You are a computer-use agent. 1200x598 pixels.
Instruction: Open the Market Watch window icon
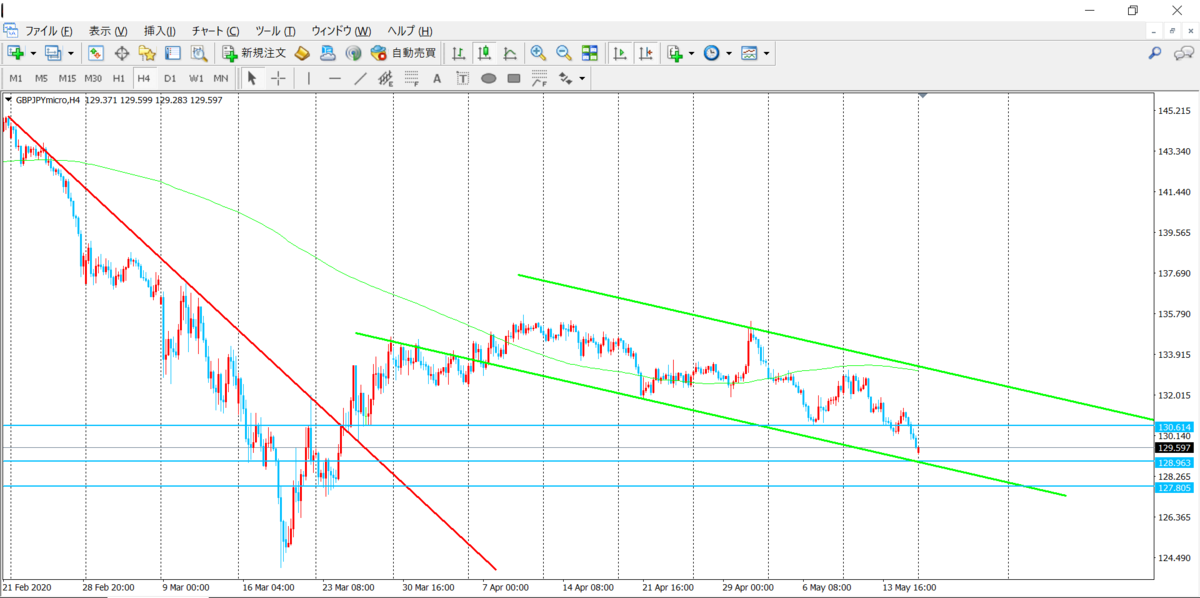[x=96, y=53]
